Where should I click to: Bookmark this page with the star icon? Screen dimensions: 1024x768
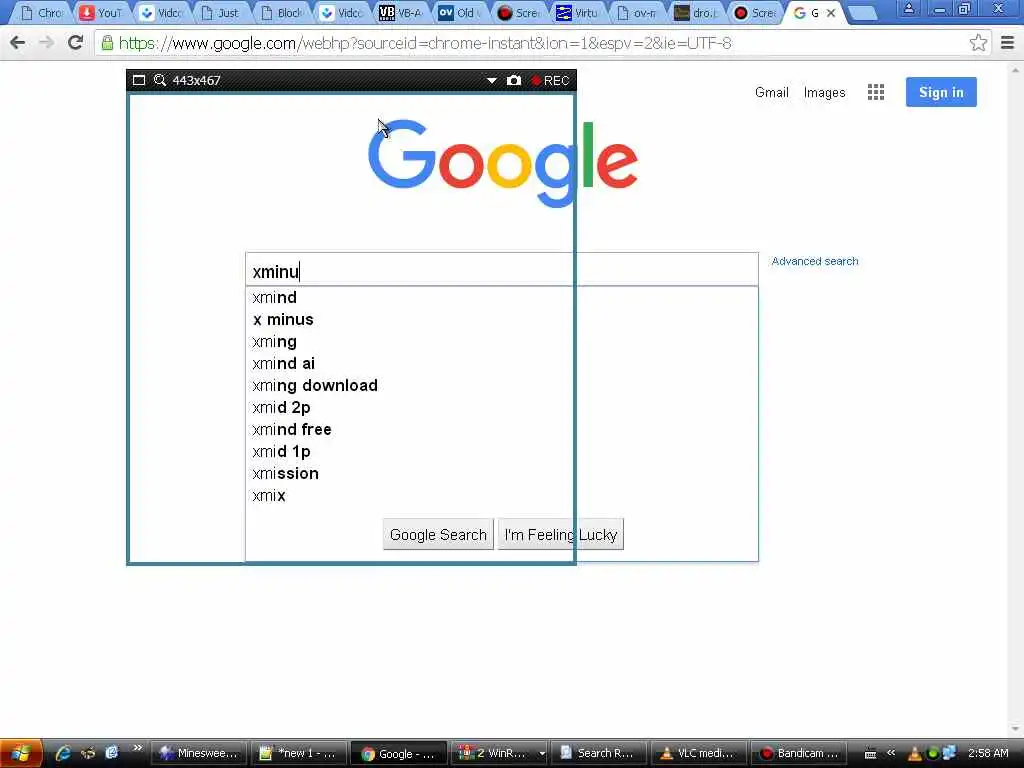tap(978, 43)
